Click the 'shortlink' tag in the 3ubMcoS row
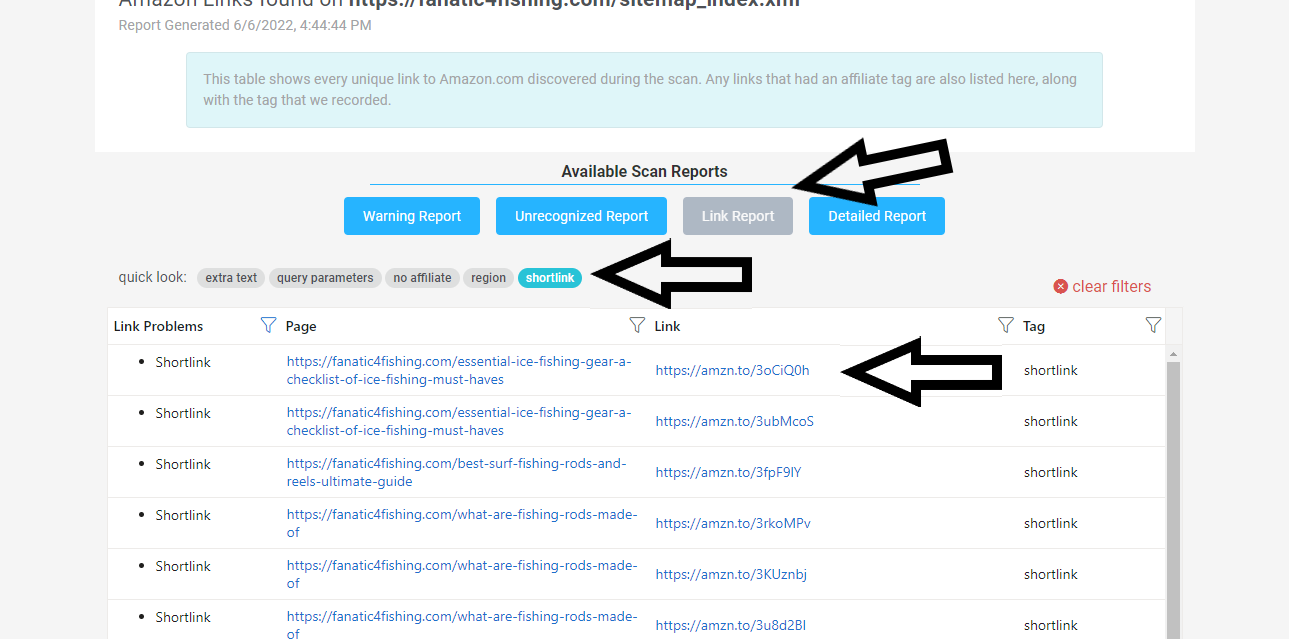The image size is (1289, 639). coord(1051,421)
